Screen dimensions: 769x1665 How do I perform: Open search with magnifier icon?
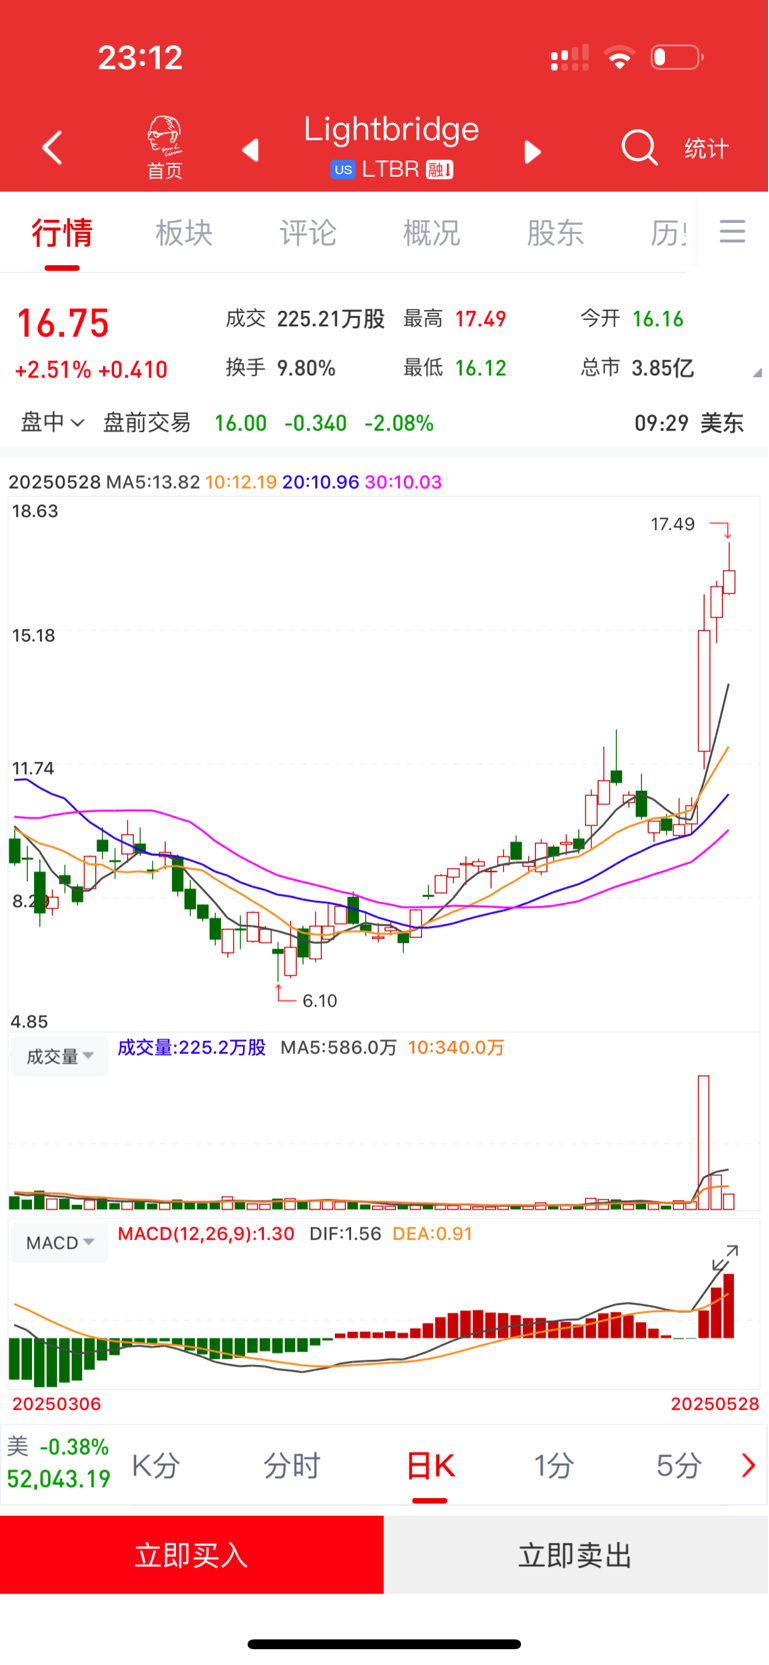(x=639, y=148)
